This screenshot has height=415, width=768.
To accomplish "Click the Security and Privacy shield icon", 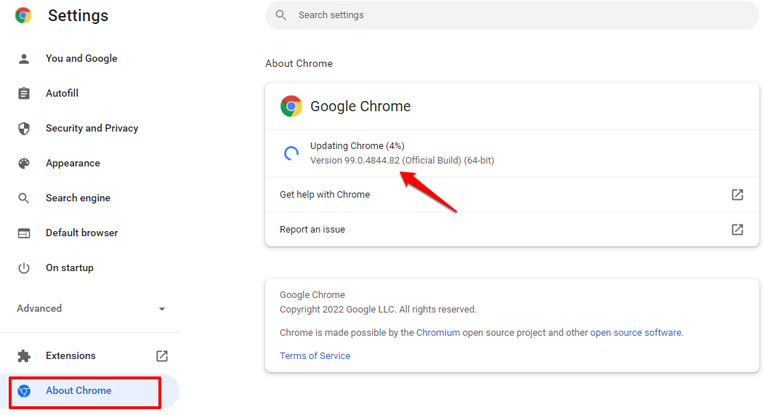I will [24, 128].
